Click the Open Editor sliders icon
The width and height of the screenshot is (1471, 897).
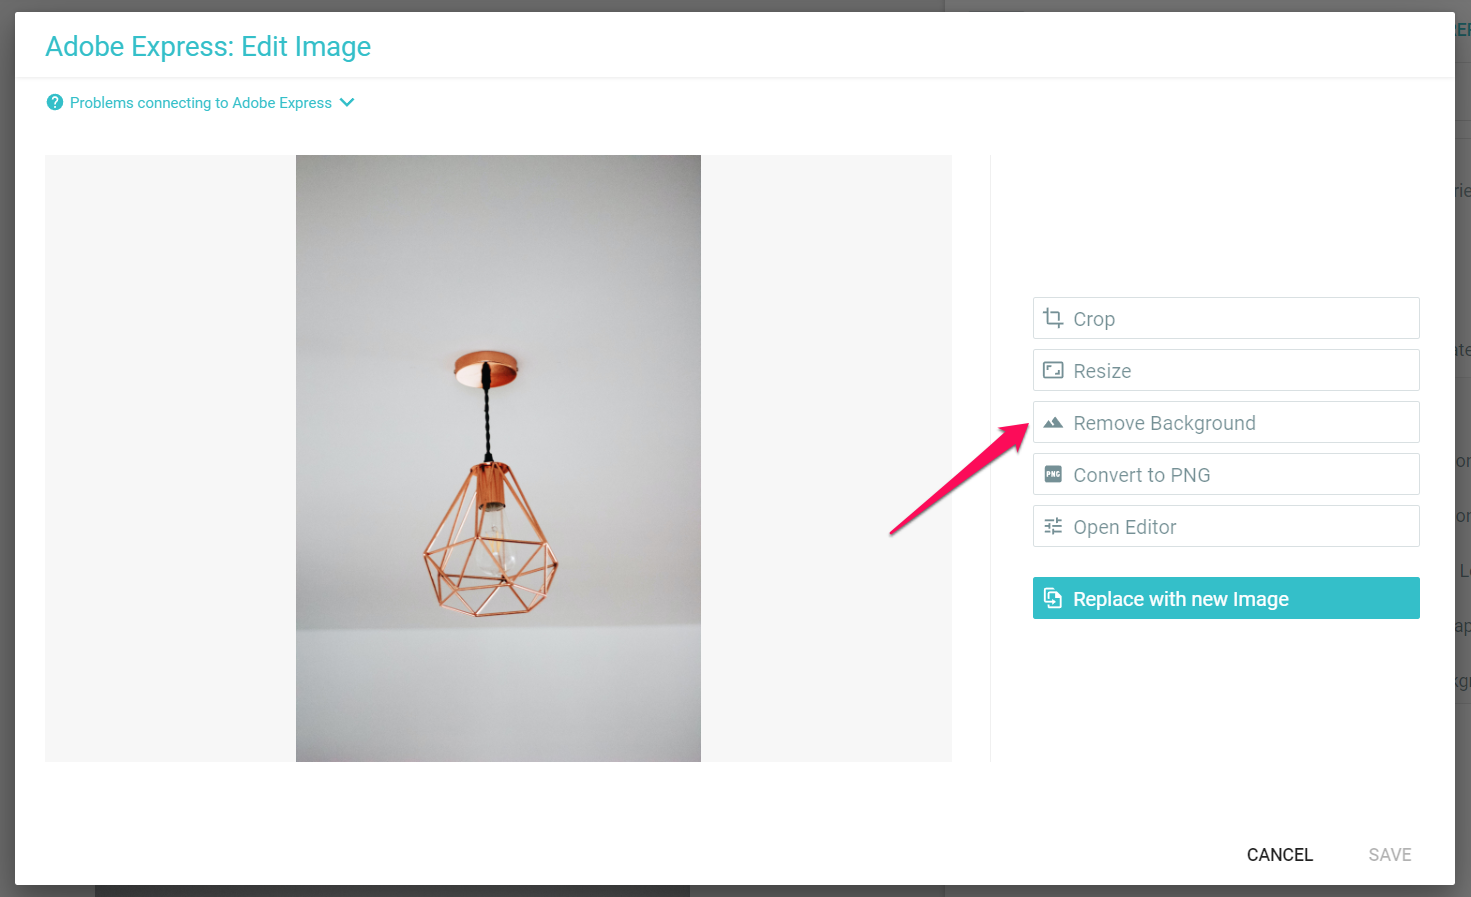point(1053,526)
